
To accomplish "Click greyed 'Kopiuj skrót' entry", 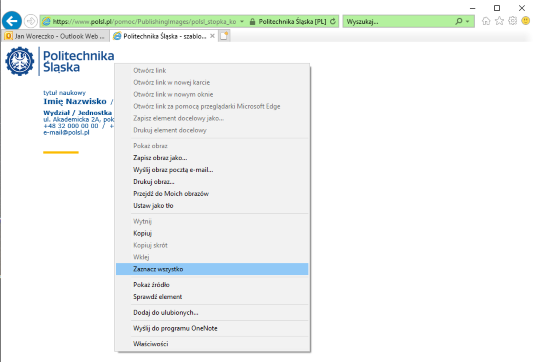I will click(212, 245).
